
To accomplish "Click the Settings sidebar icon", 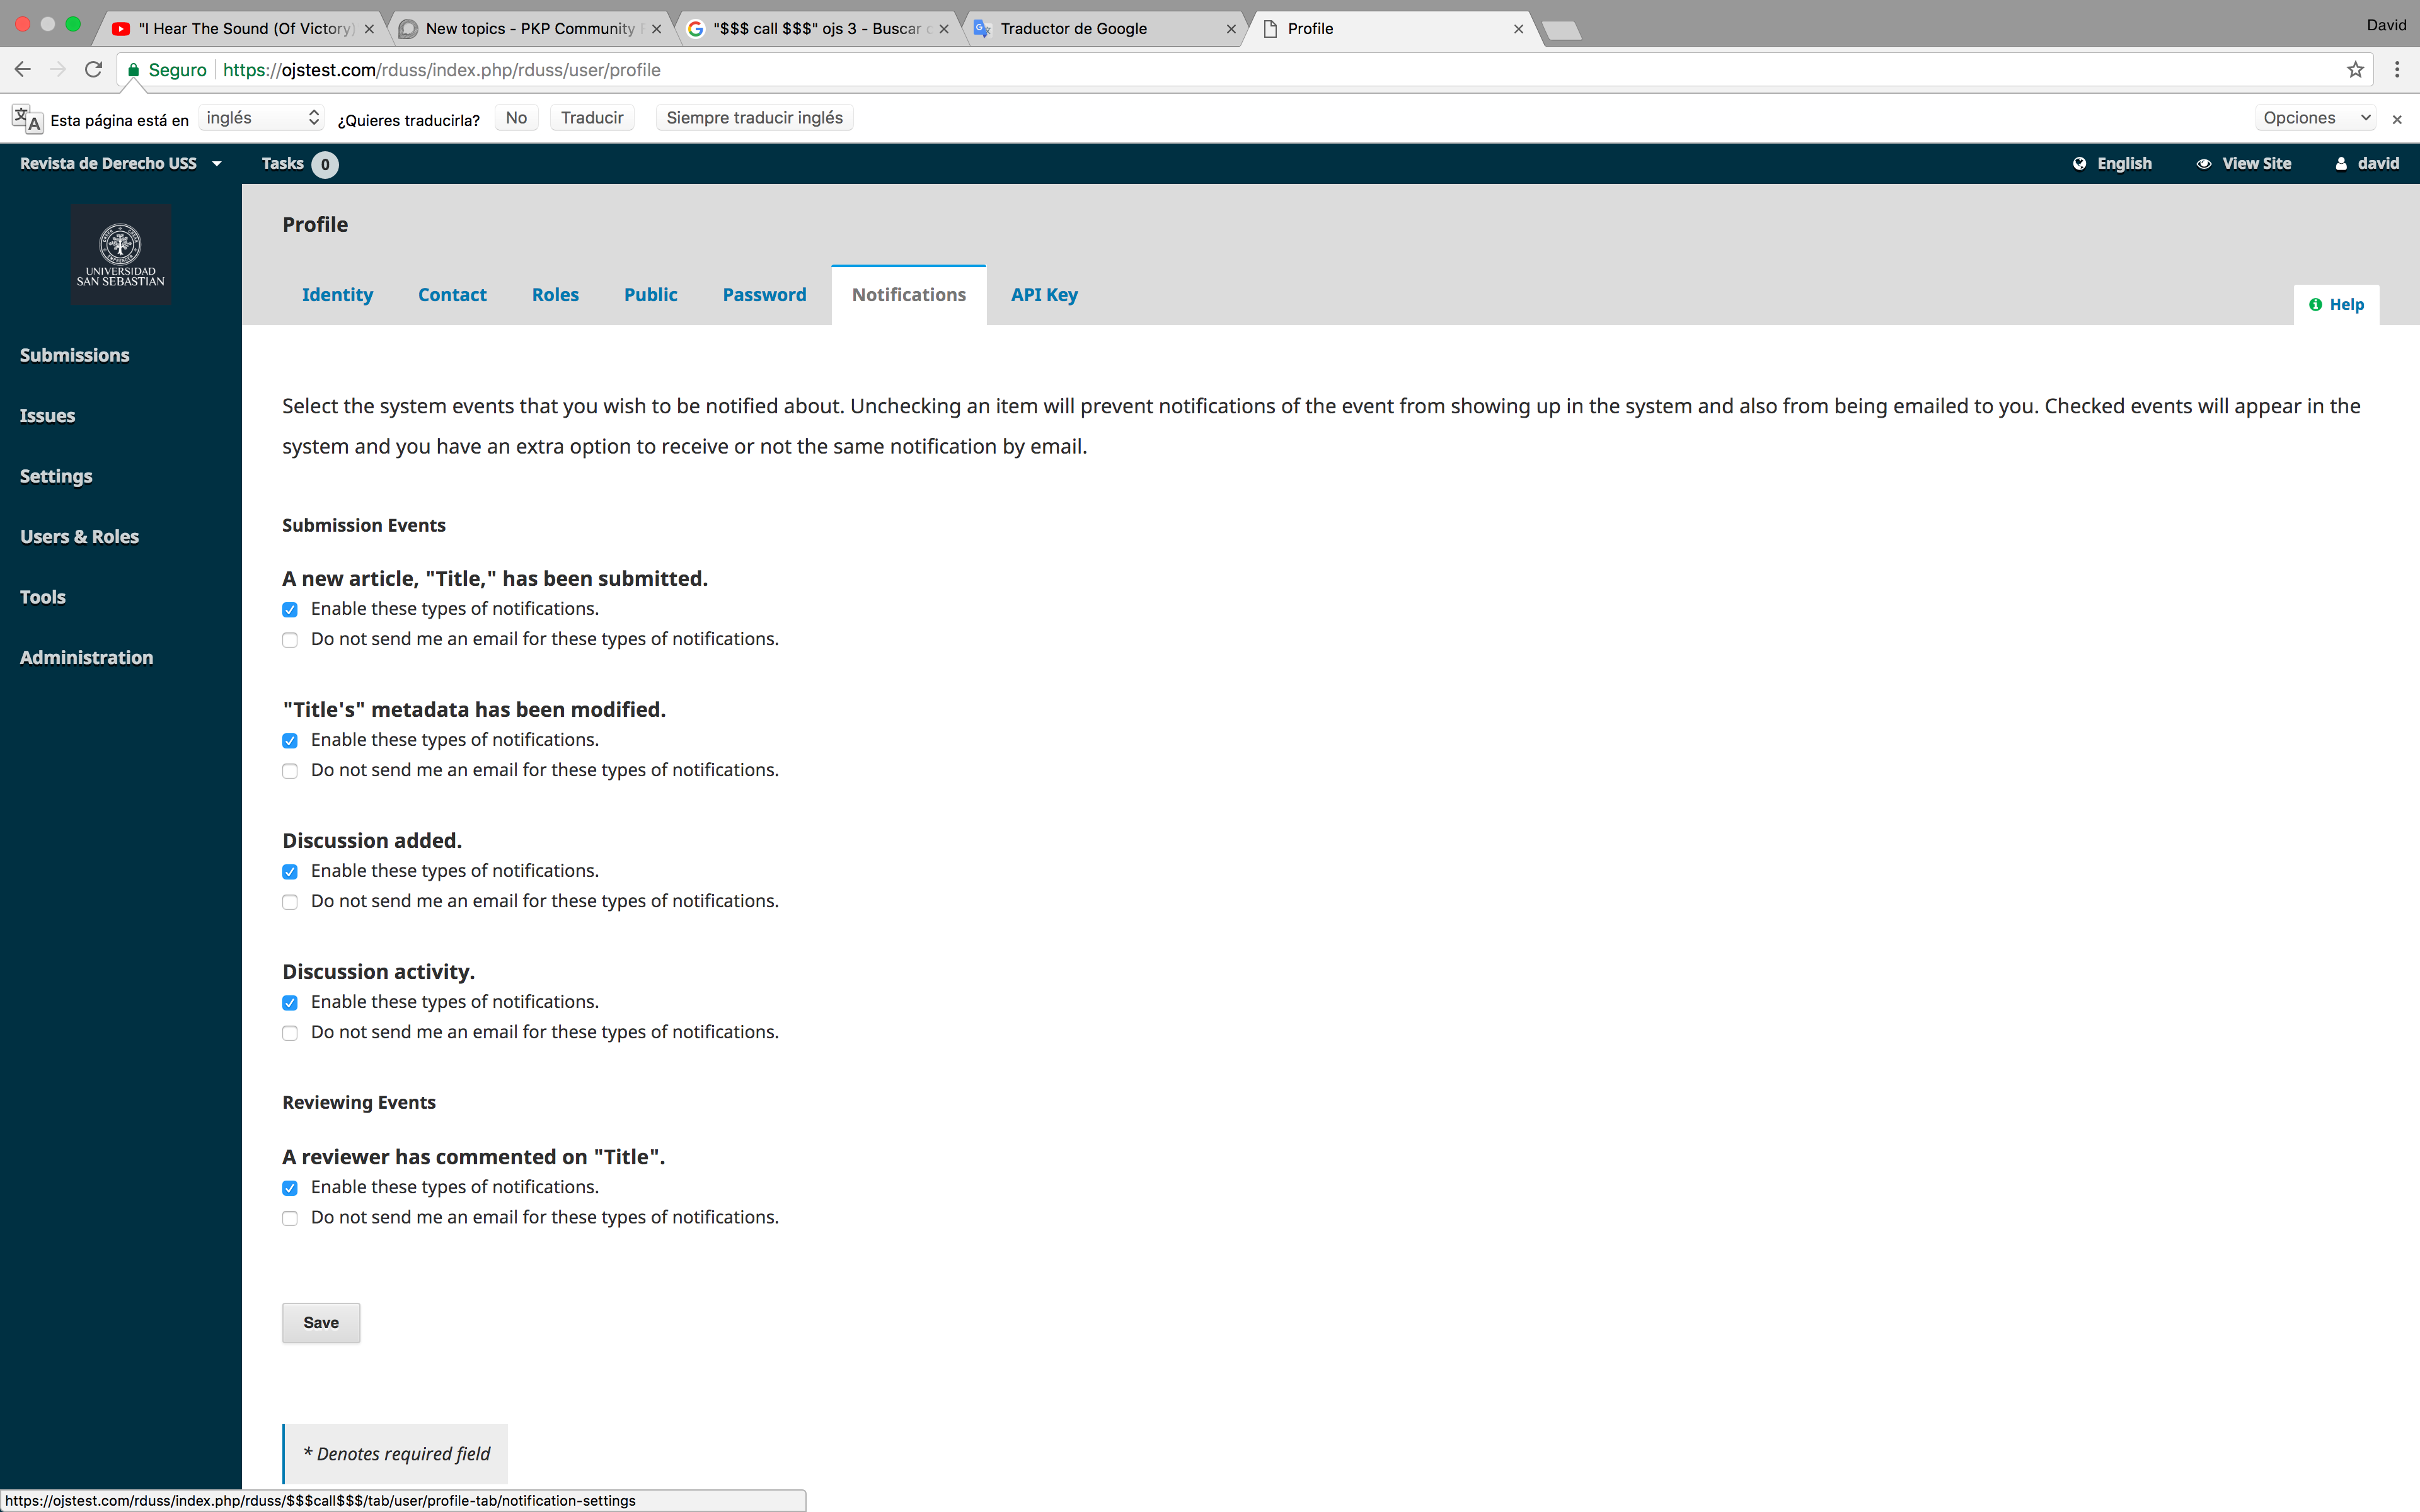I will tap(54, 474).
